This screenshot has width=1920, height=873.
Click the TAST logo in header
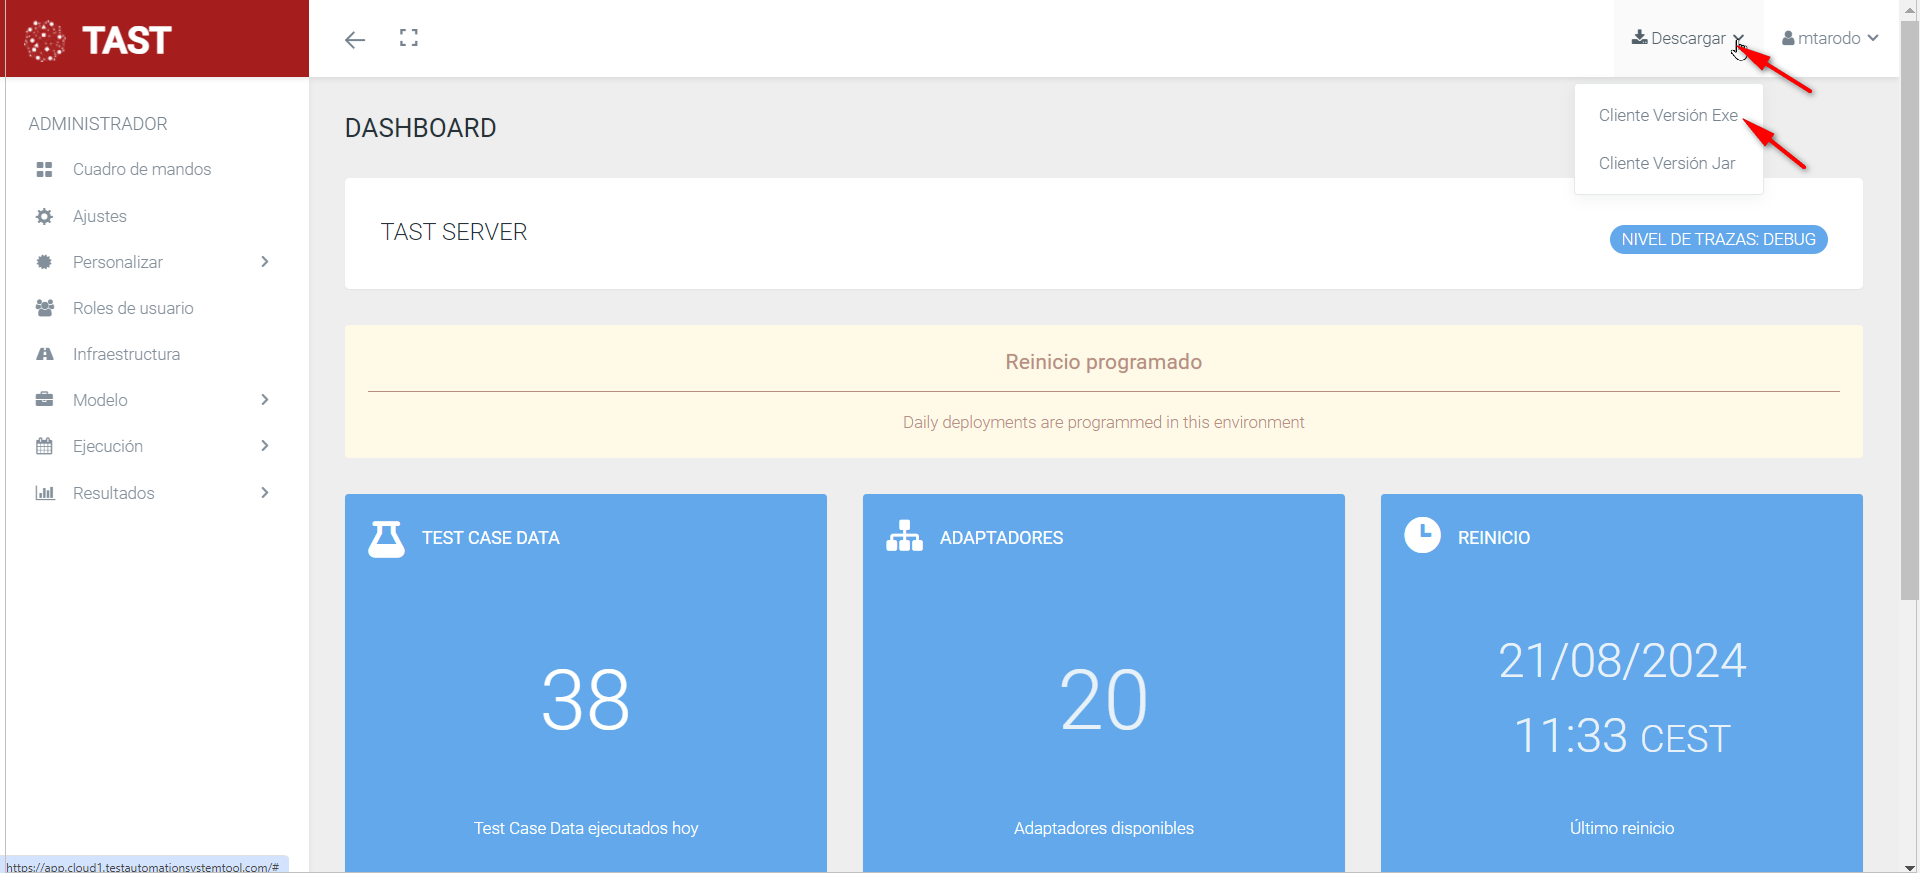[98, 40]
